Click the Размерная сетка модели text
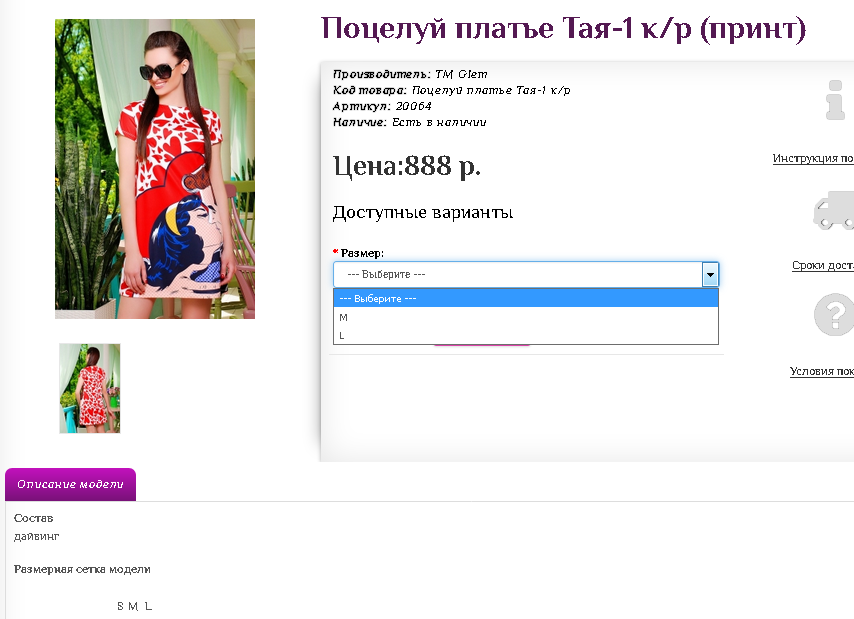The image size is (854, 619). [x=82, y=569]
